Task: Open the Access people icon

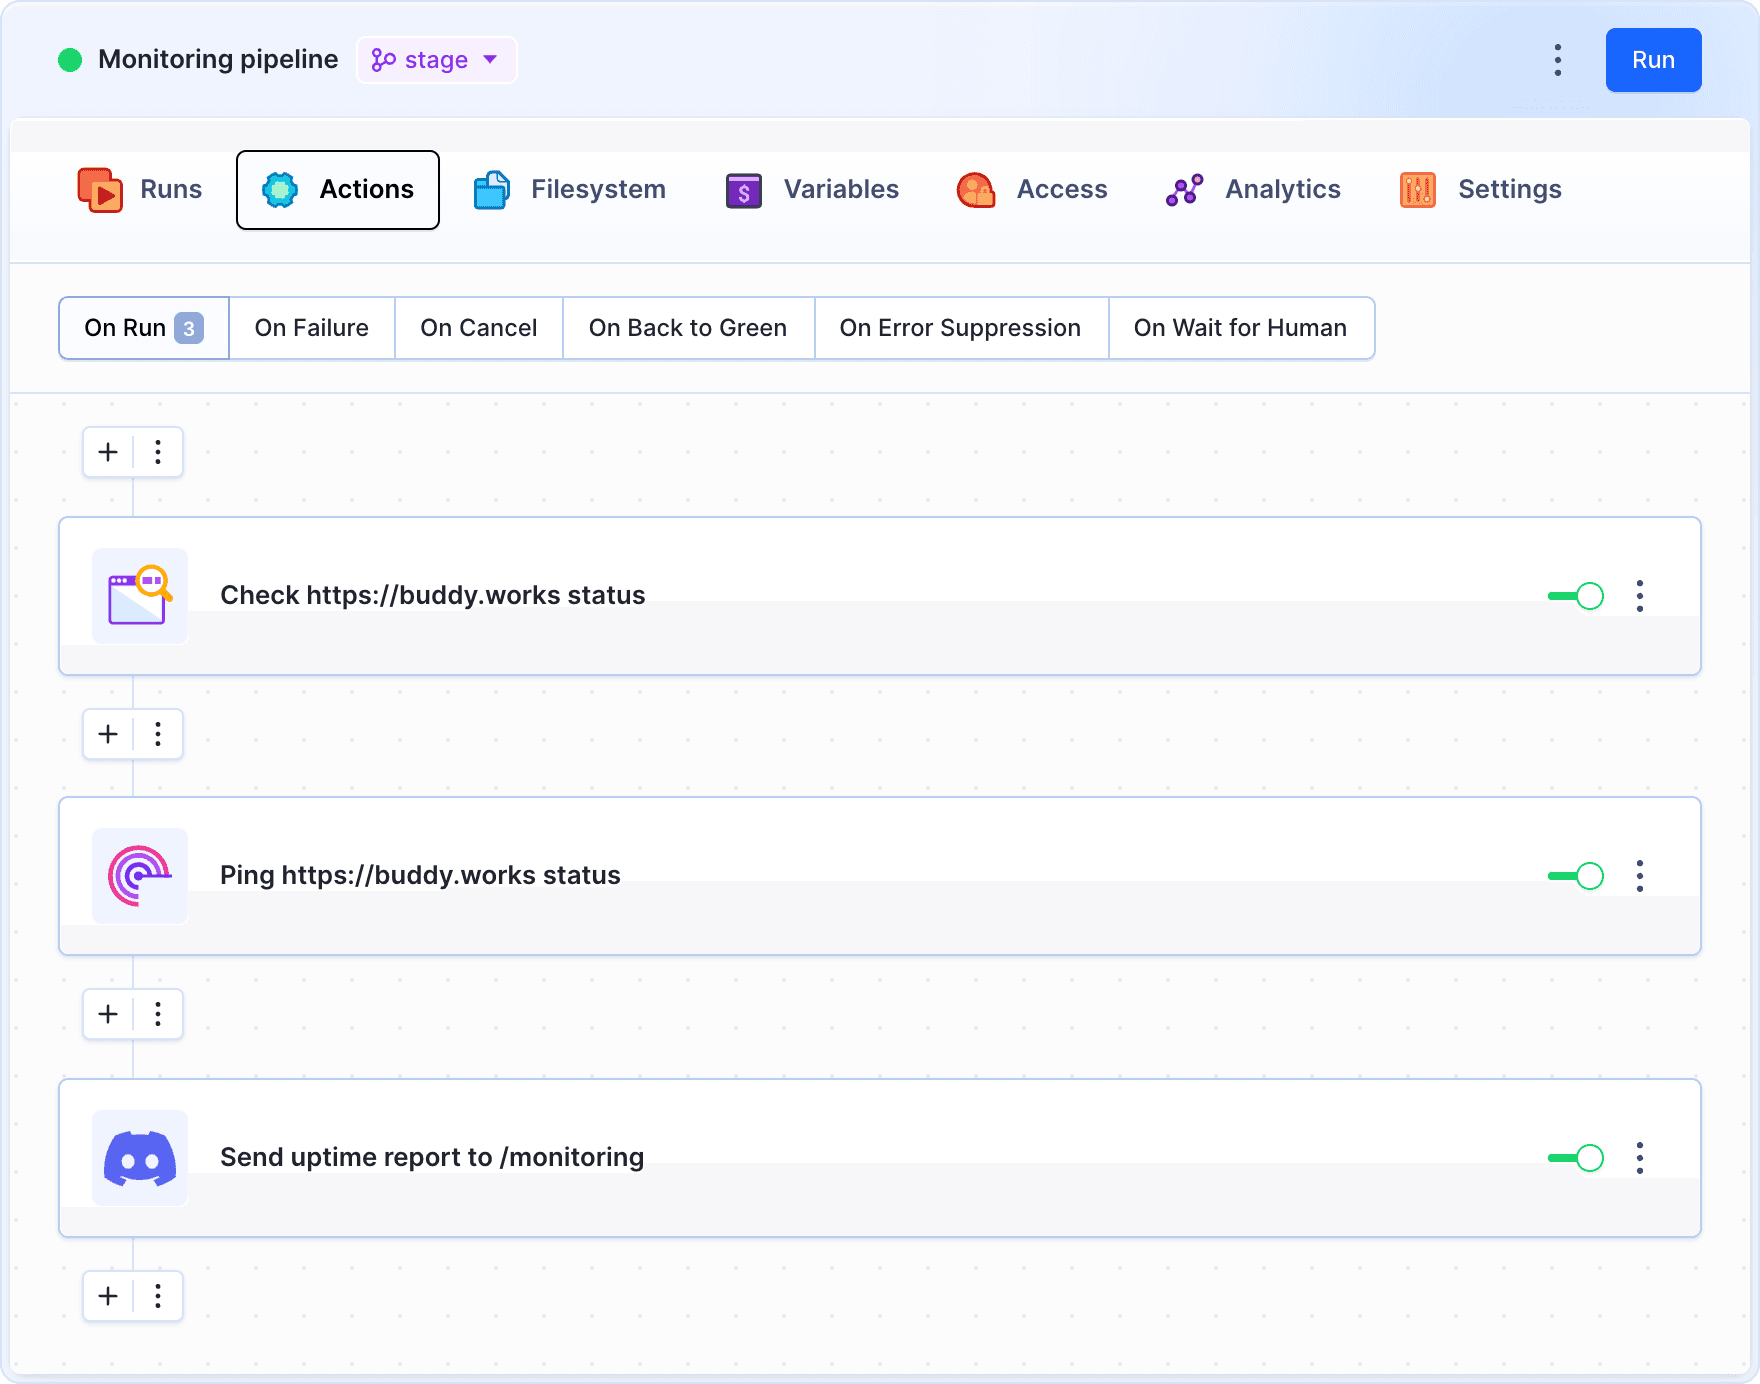Action: click(976, 189)
